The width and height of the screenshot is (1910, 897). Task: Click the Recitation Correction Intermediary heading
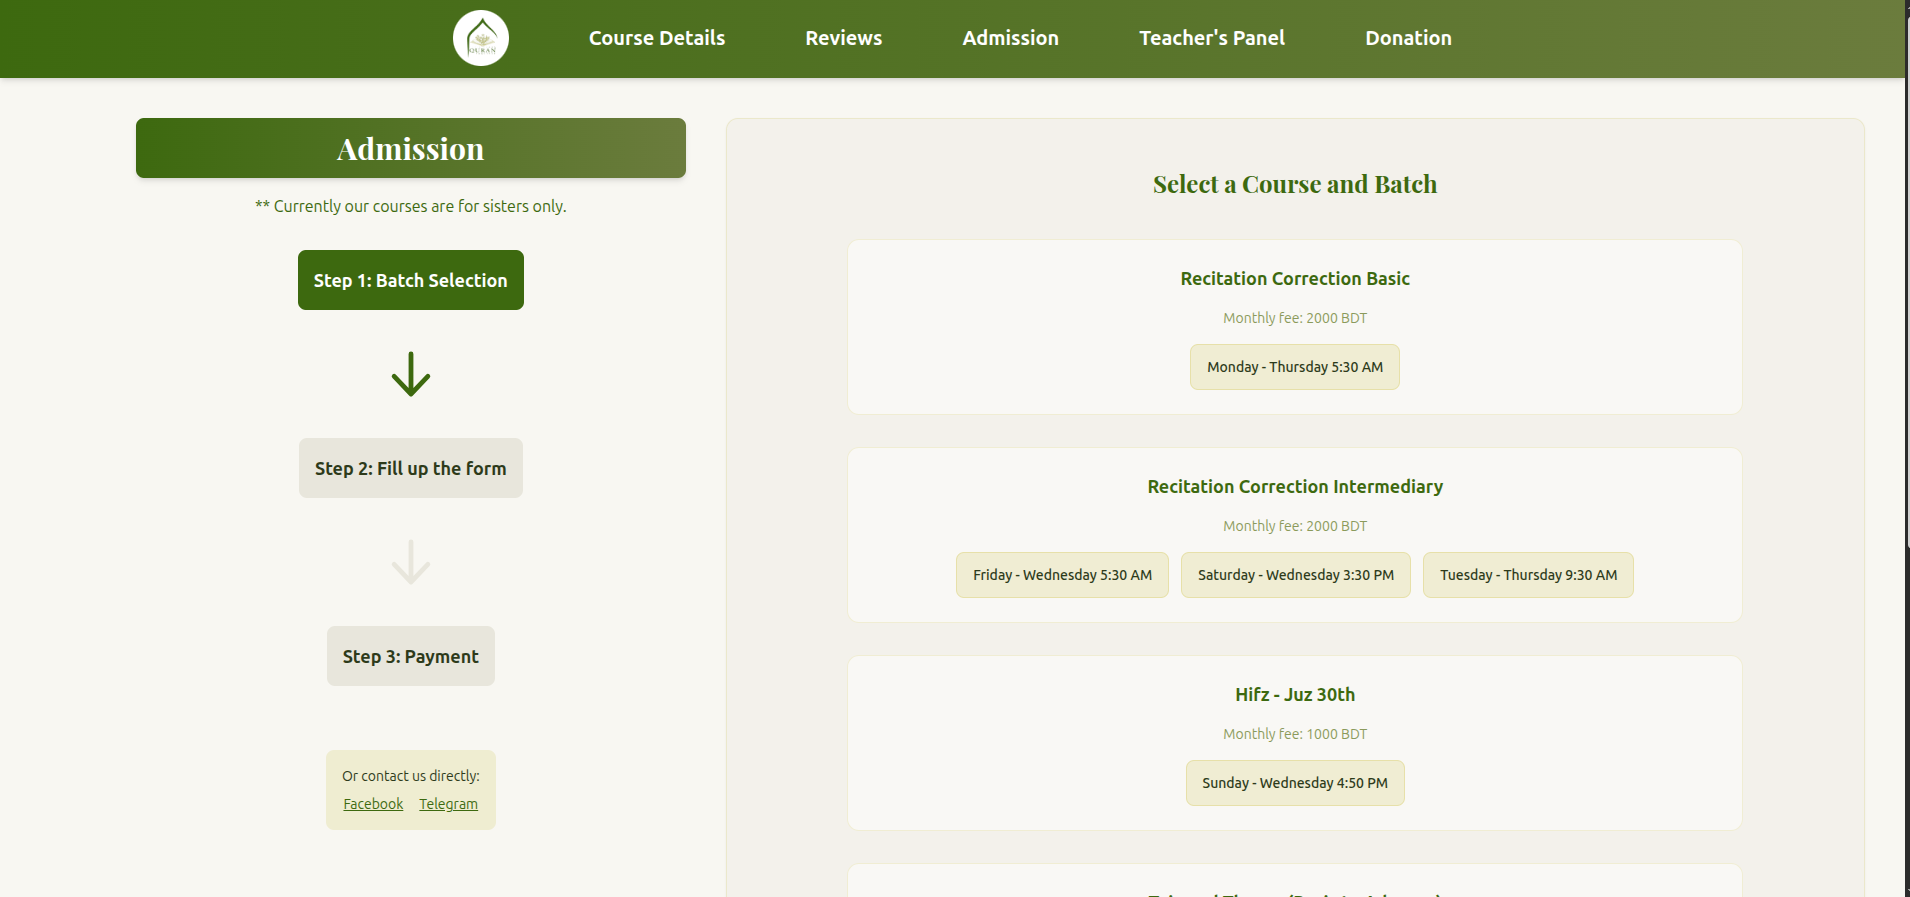click(1295, 487)
